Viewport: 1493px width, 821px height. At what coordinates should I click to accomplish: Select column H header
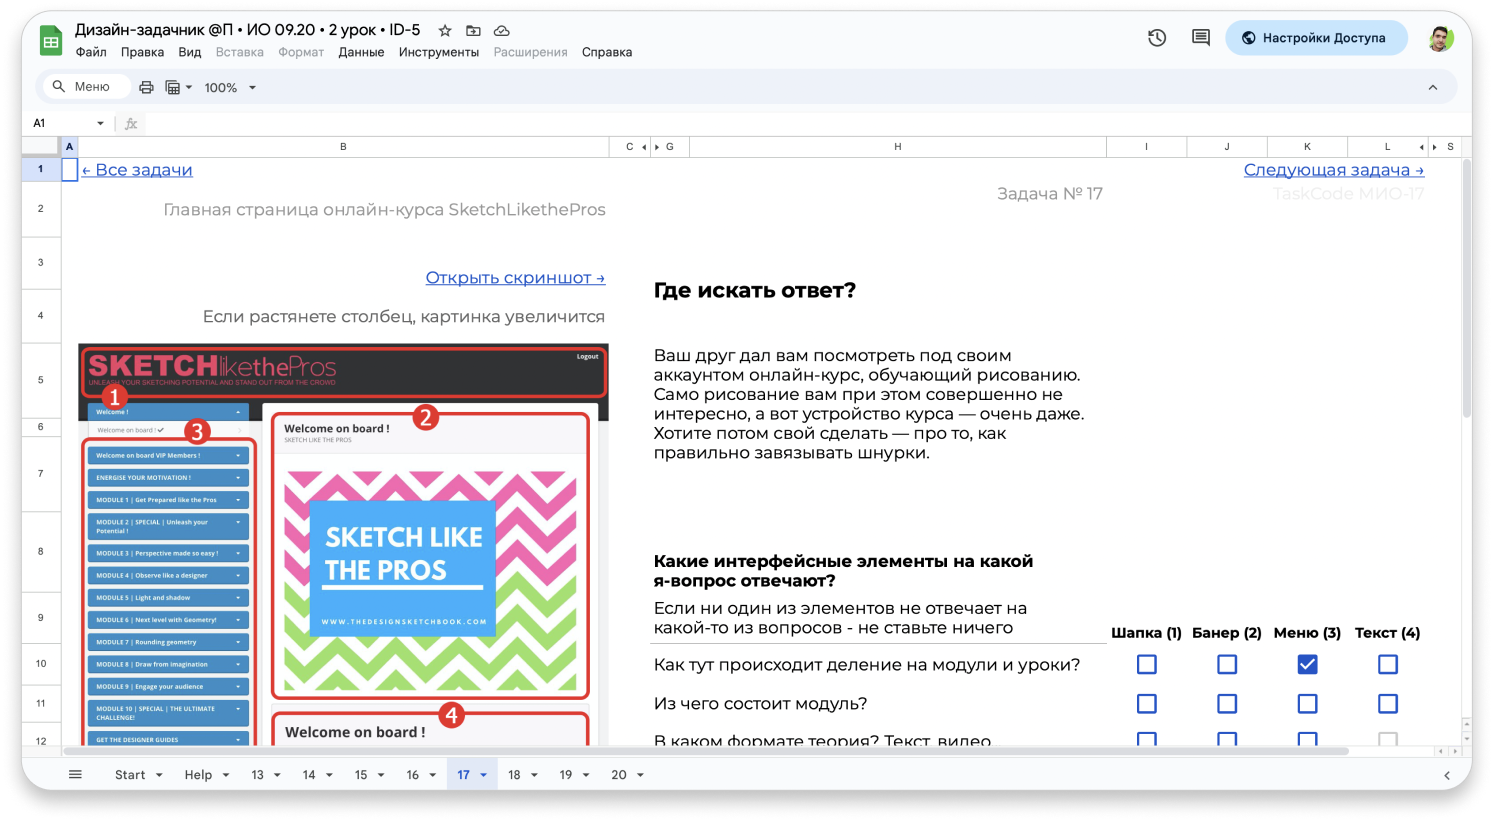(x=898, y=147)
